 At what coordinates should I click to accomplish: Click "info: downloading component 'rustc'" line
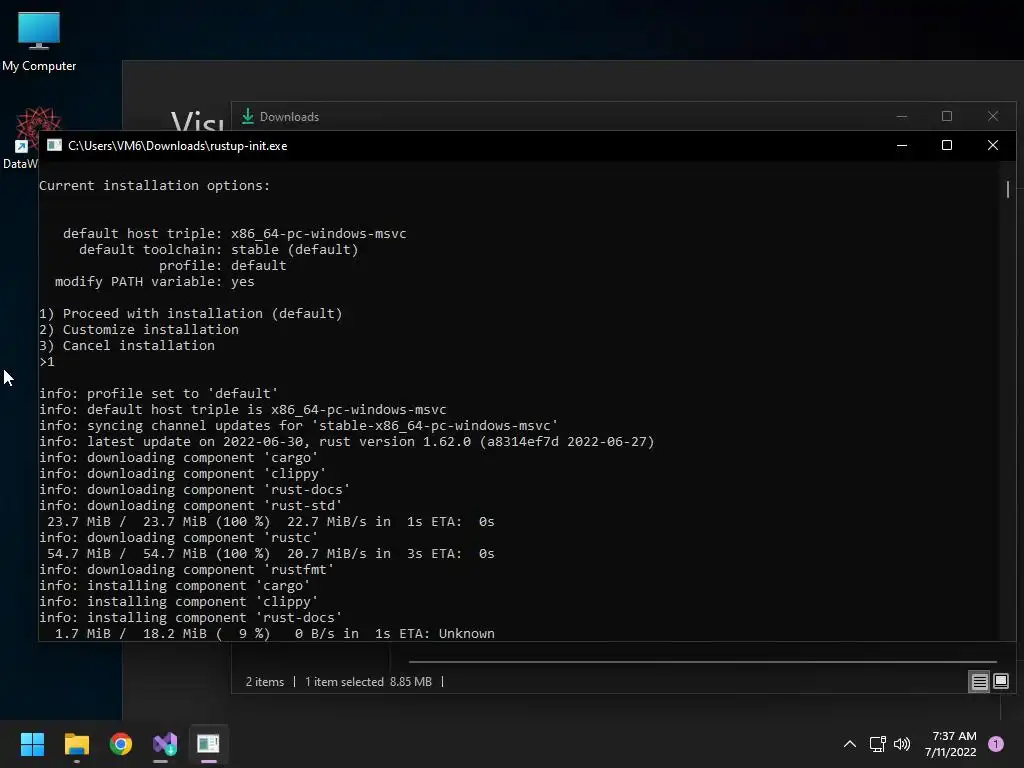pos(178,537)
